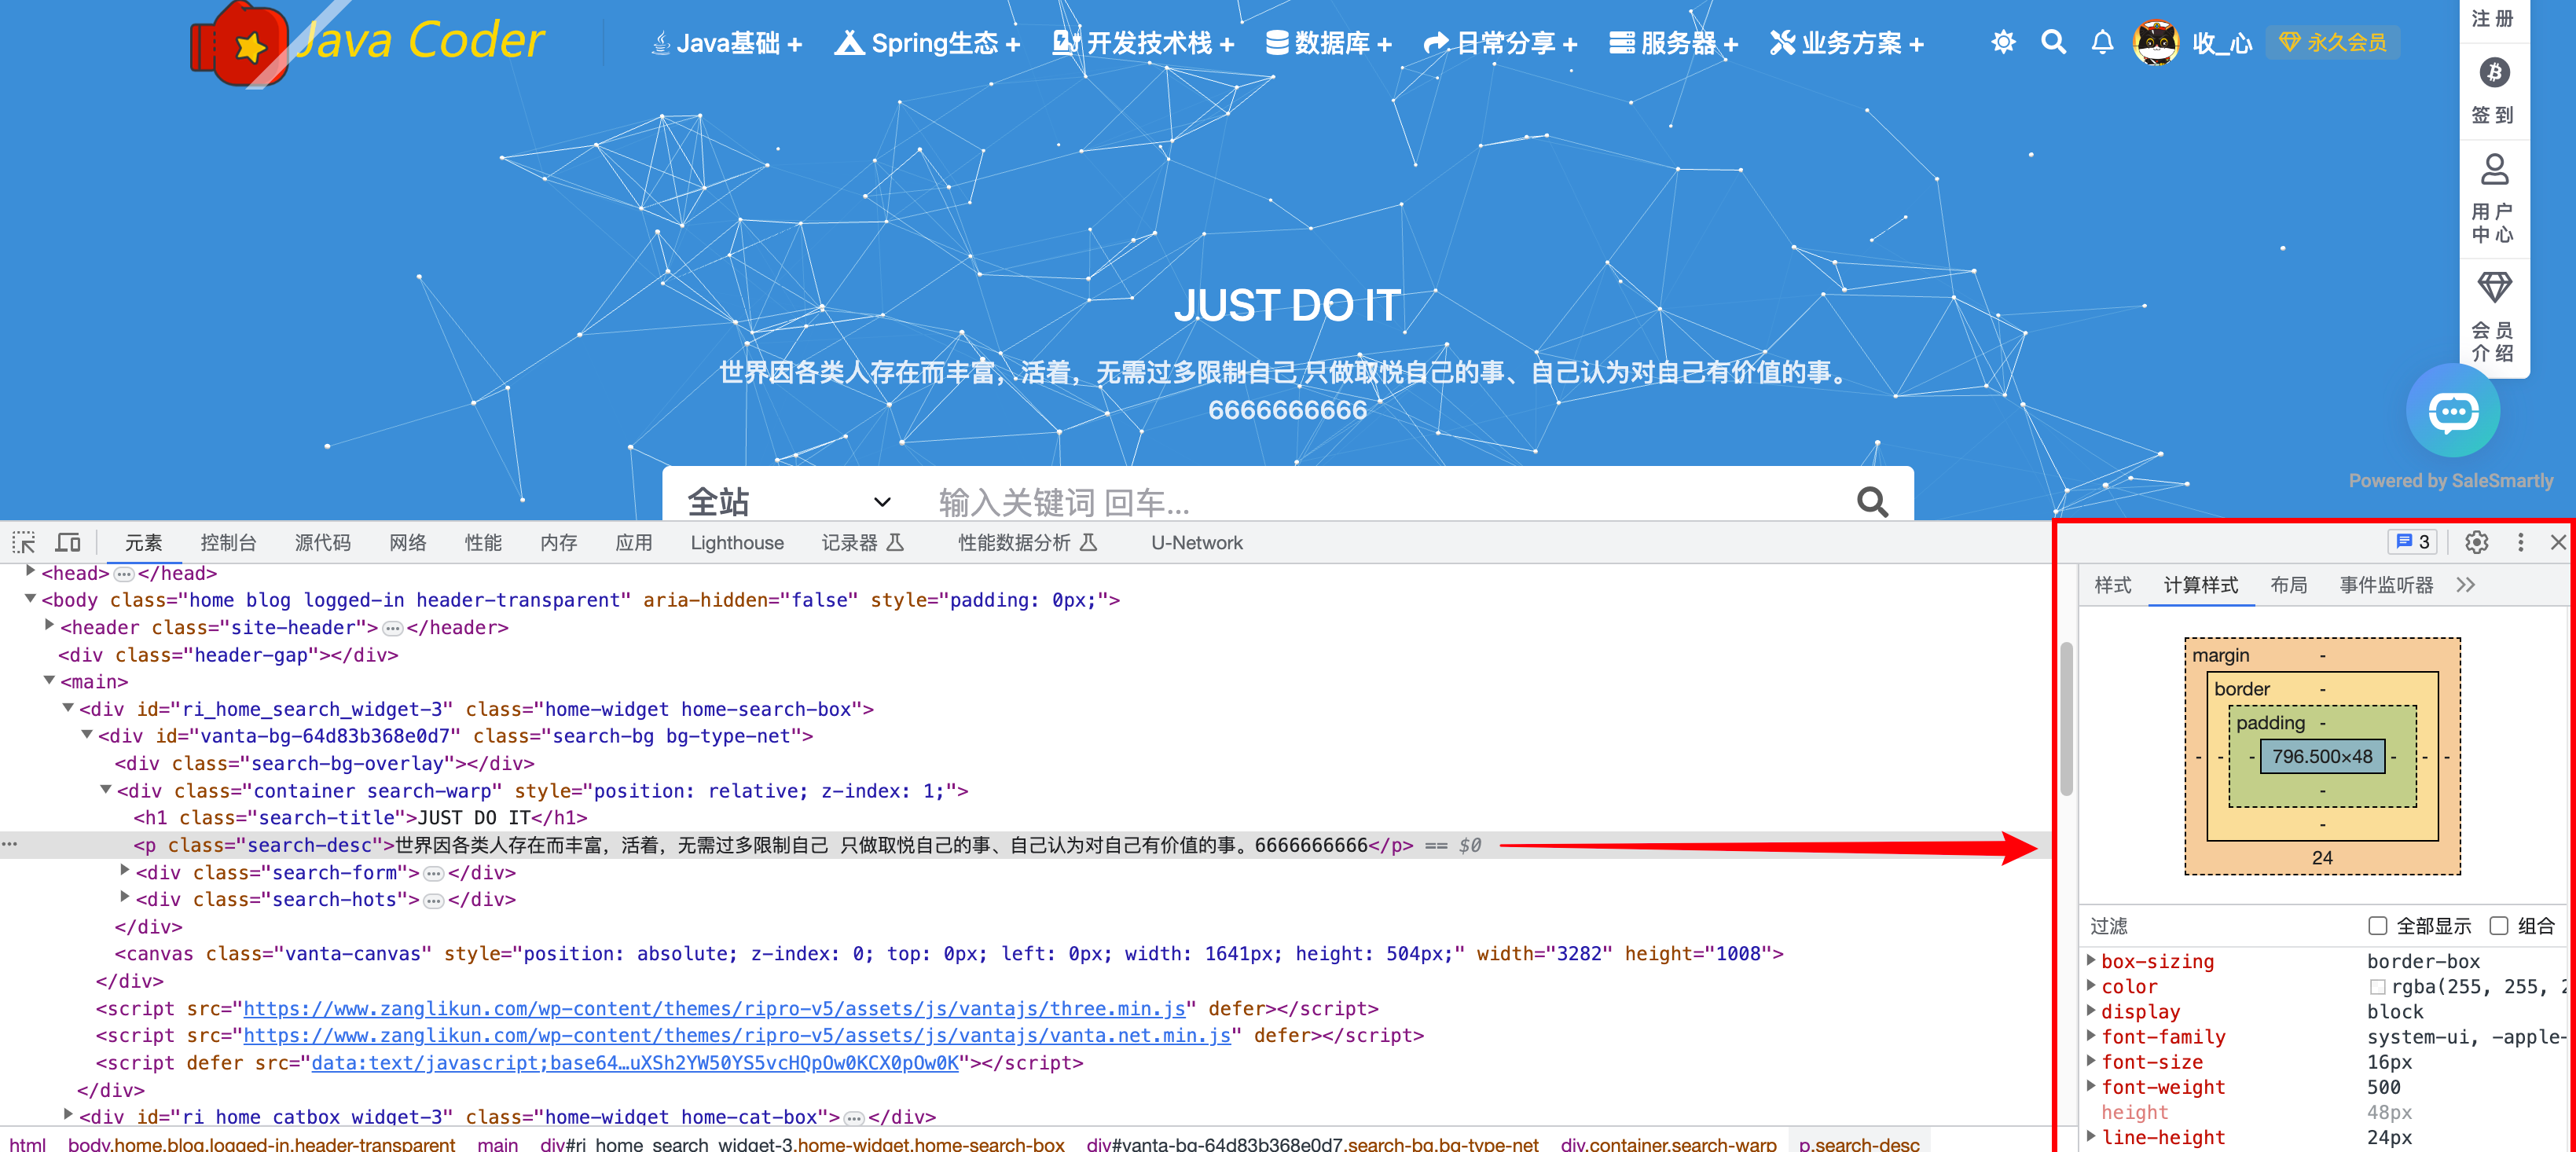Show more sidebar tabs via double chevron
2576x1152 pixels.
click(x=2465, y=585)
